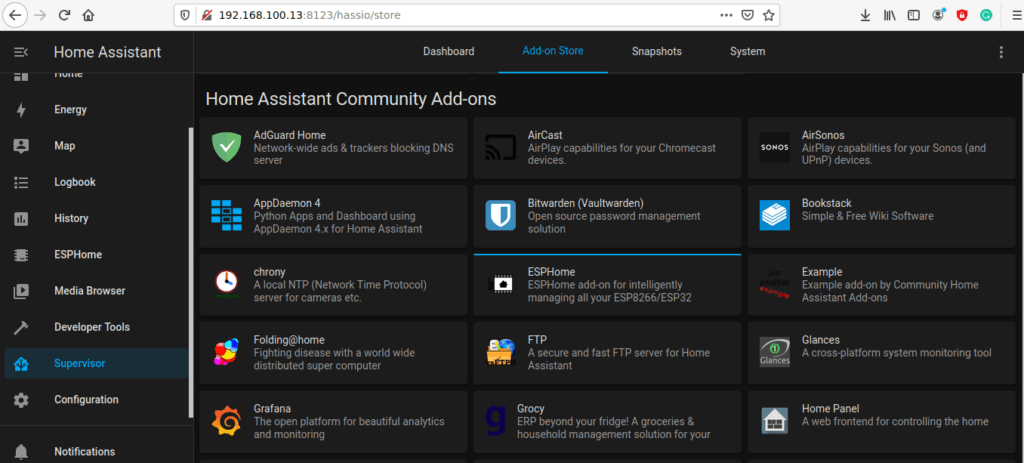Click the browser home button
This screenshot has height=463, width=1024.
click(x=88, y=15)
